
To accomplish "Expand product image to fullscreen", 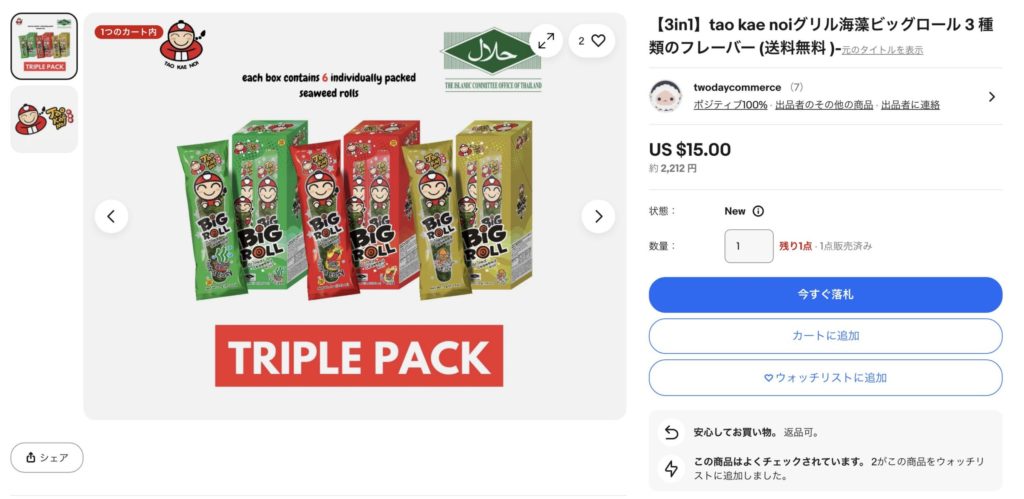I will 546,40.
